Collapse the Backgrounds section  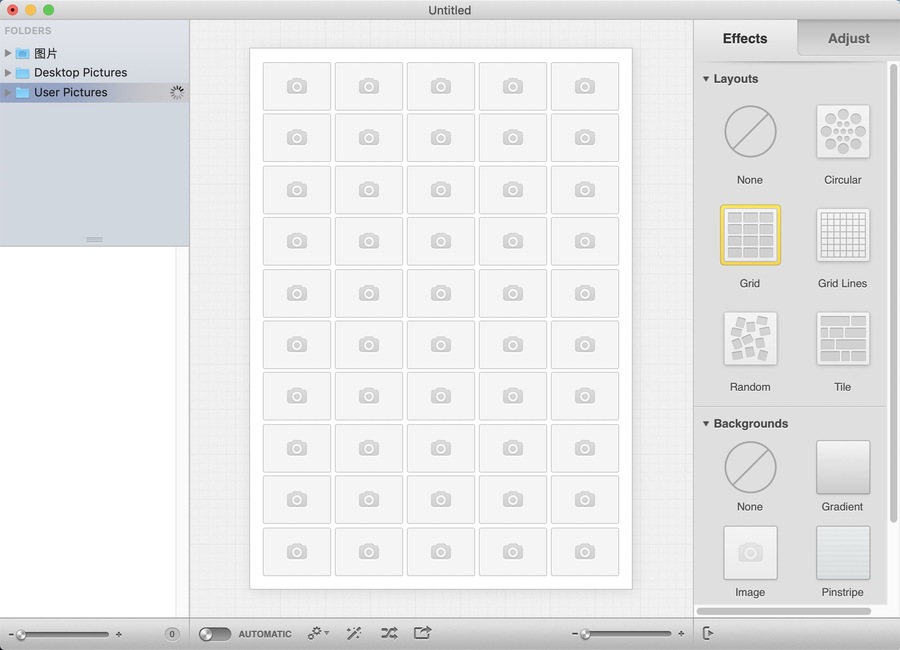(x=706, y=424)
